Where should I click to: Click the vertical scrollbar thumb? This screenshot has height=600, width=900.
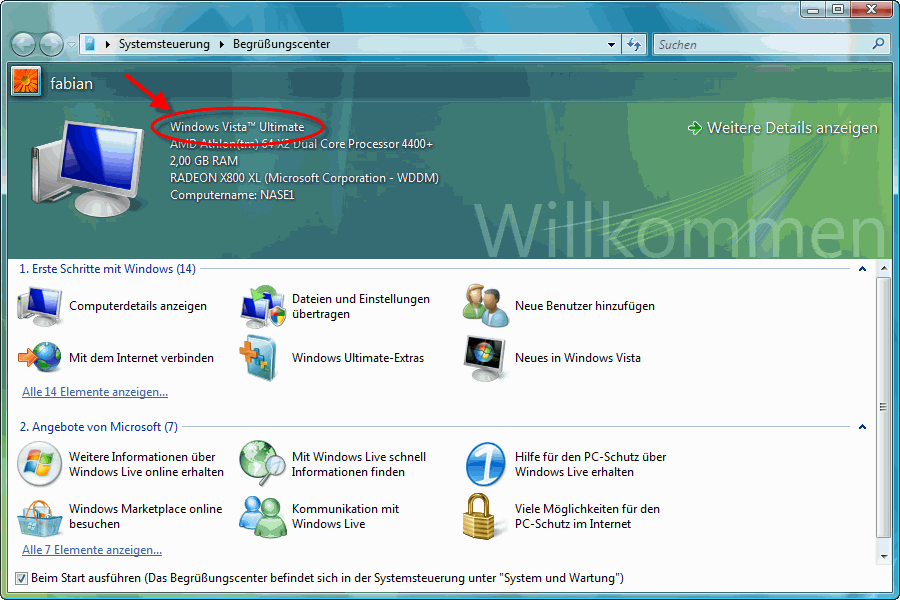click(x=883, y=407)
